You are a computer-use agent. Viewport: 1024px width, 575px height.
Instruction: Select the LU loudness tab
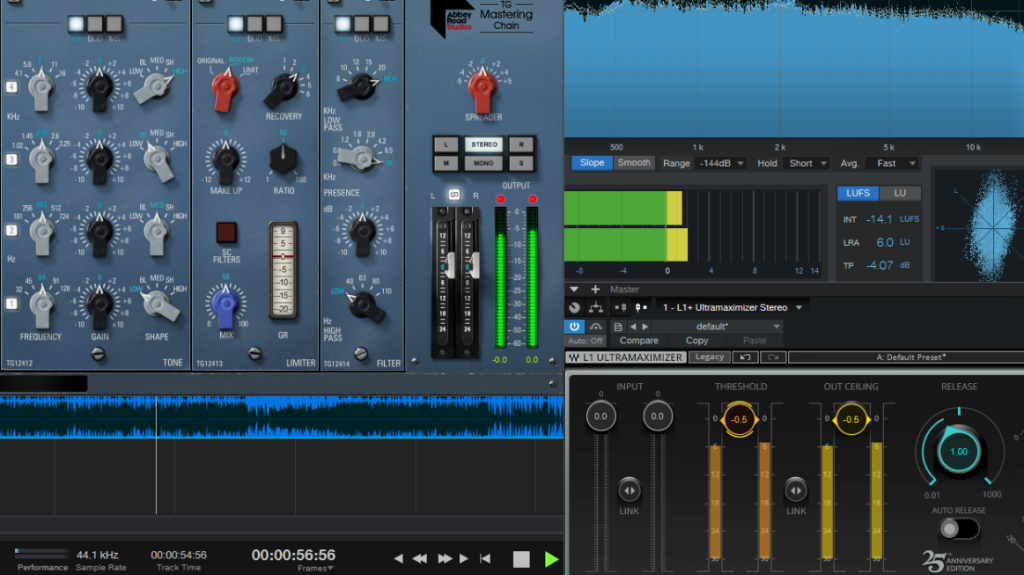[x=899, y=193]
